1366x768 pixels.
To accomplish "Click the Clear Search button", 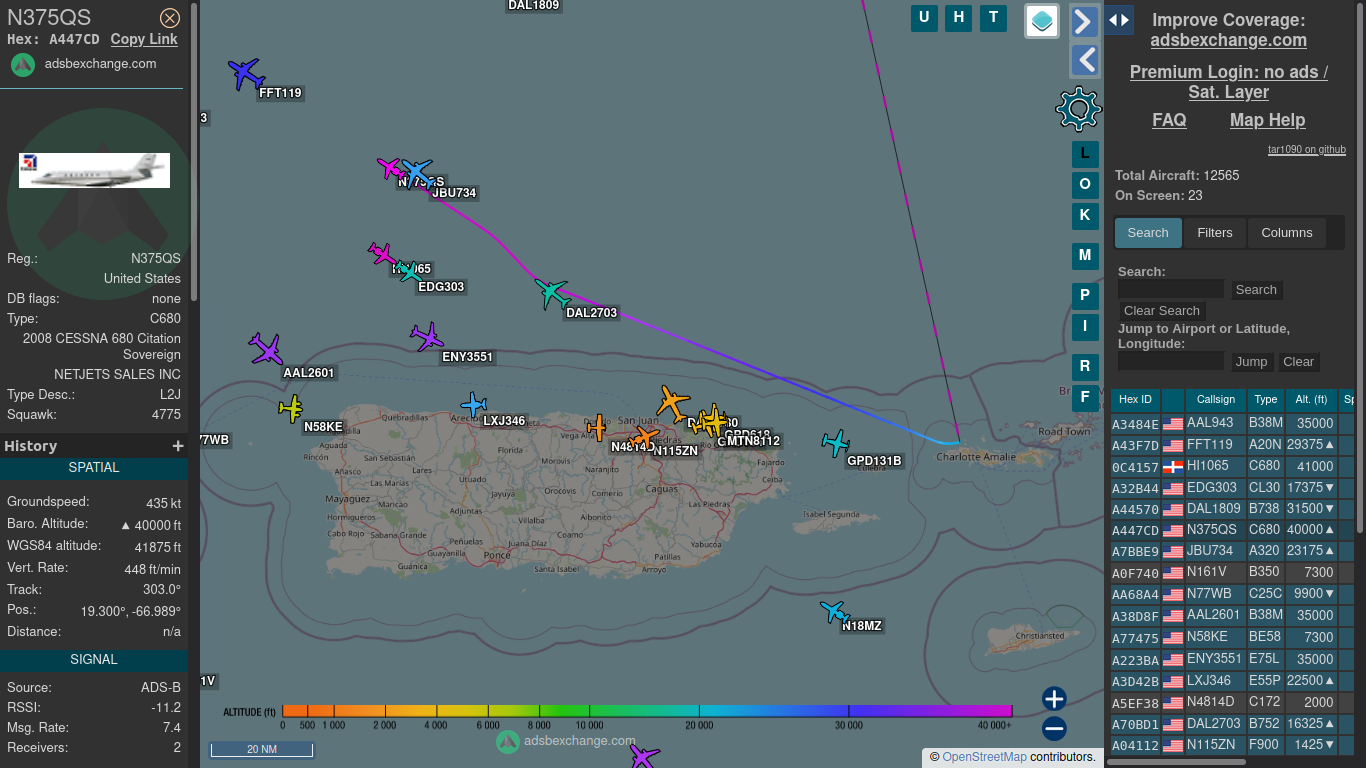I will click(1162, 311).
